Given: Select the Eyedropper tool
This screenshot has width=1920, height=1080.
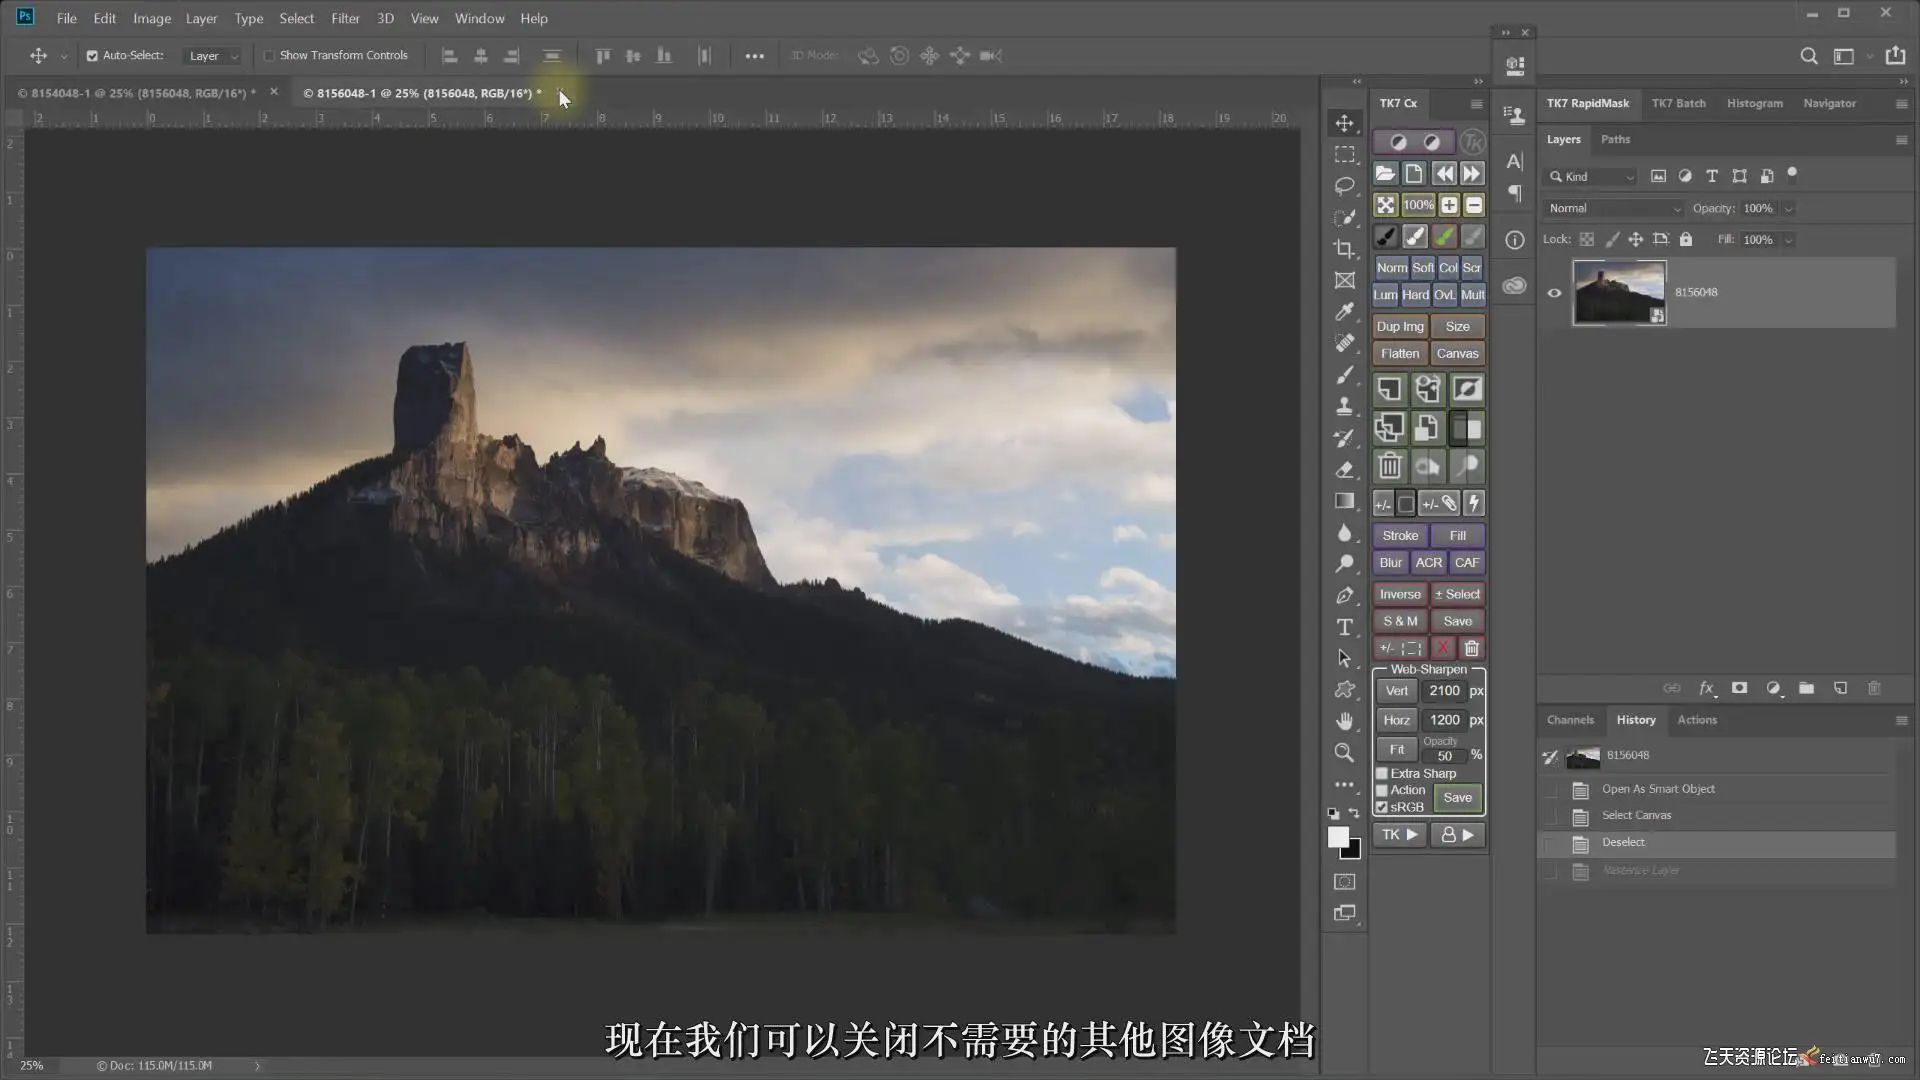Looking at the screenshot, I should point(1345,312).
